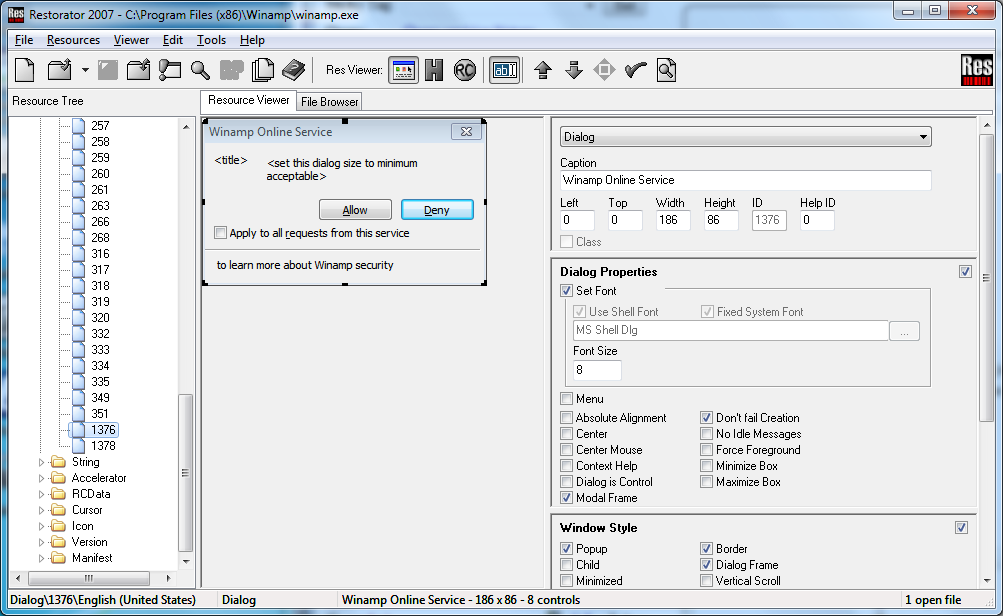Screen dimensions: 1003x616
Task: Click the checkmark commit icon
Action: 635,70
